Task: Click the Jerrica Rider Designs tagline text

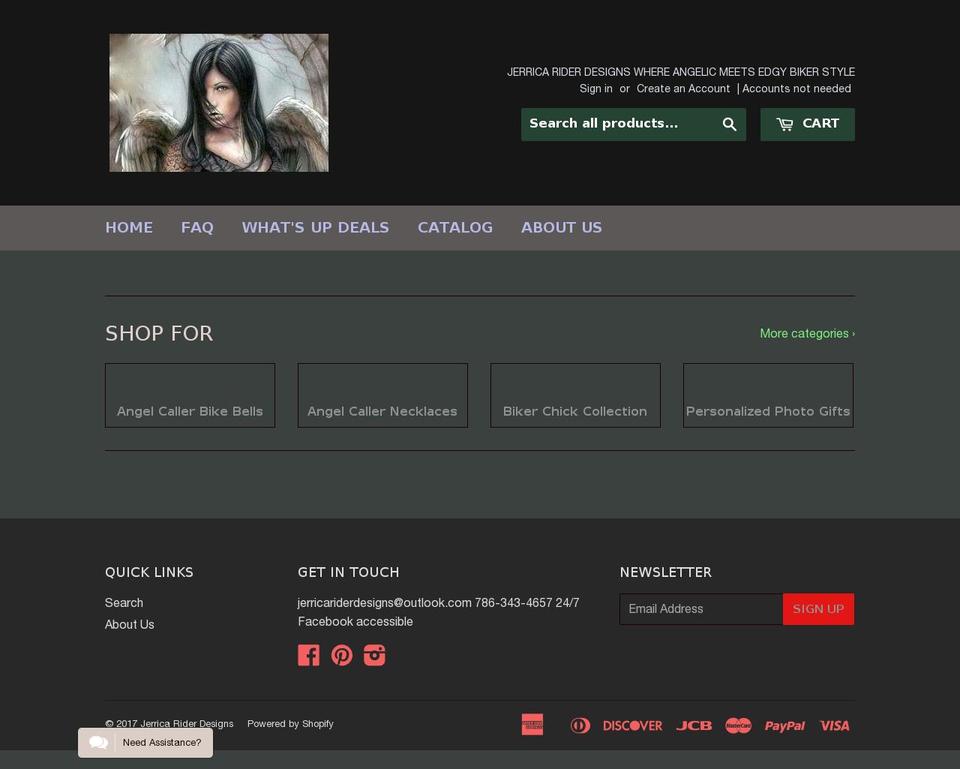Action: pos(681,72)
